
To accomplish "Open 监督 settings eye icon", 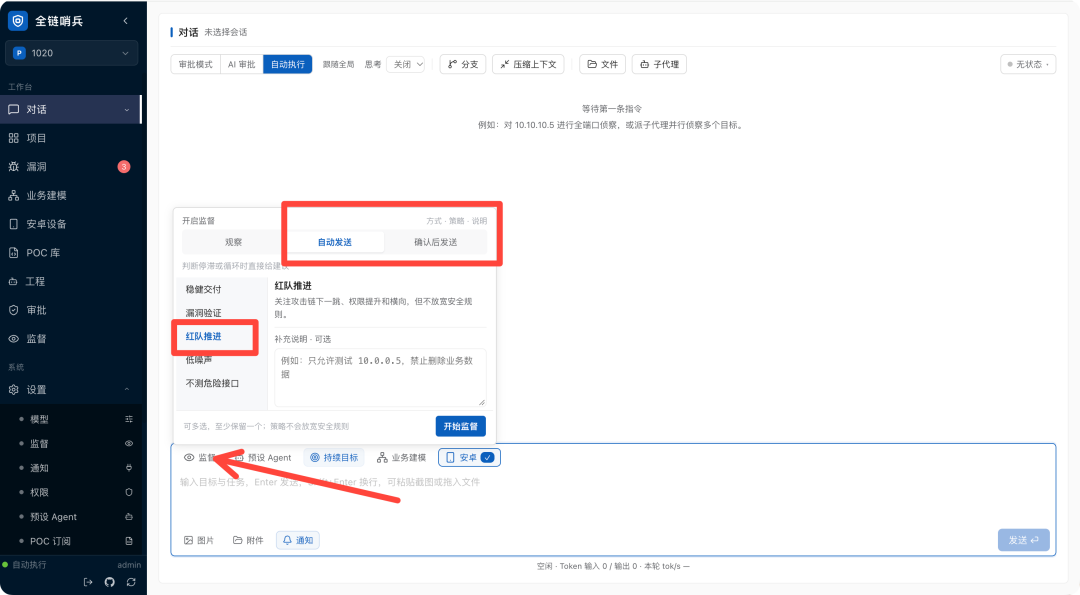I will tap(129, 443).
